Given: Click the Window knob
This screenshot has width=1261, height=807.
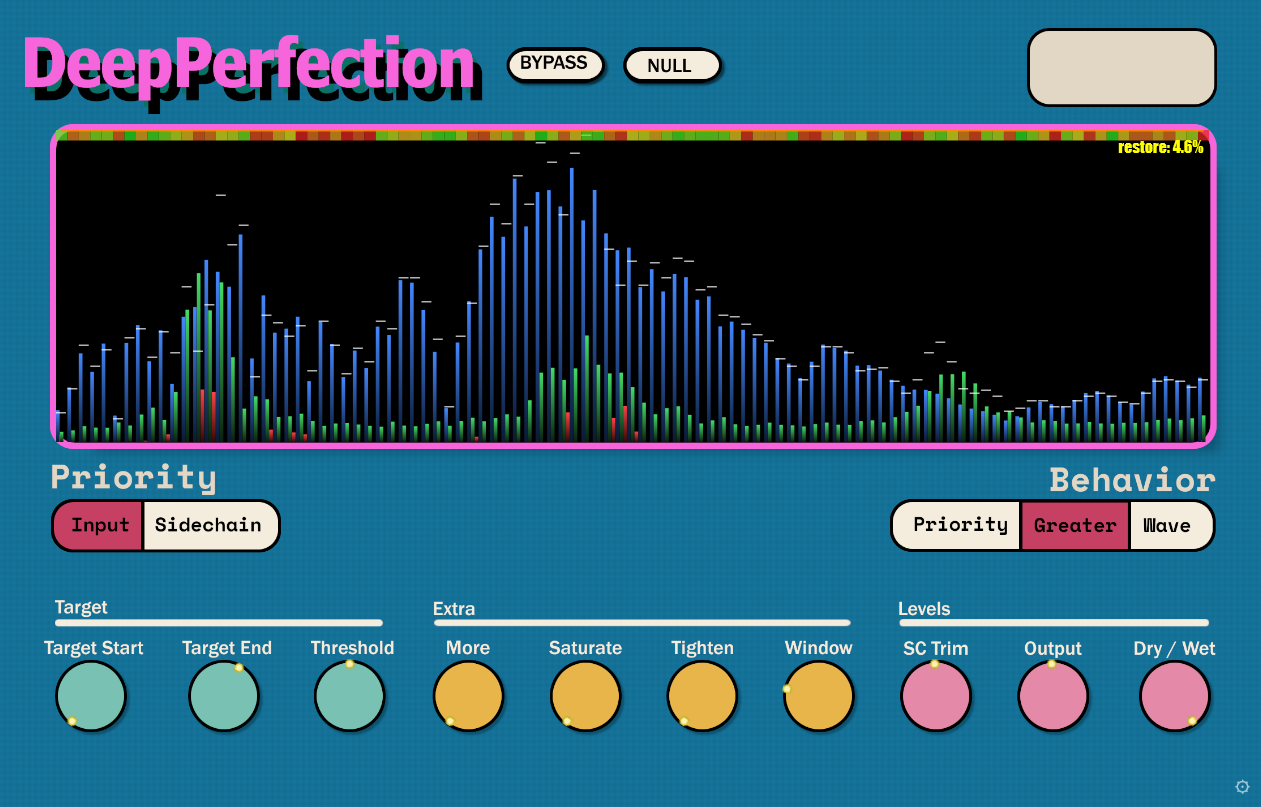Looking at the screenshot, I should pyautogui.click(x=819, y=696).
